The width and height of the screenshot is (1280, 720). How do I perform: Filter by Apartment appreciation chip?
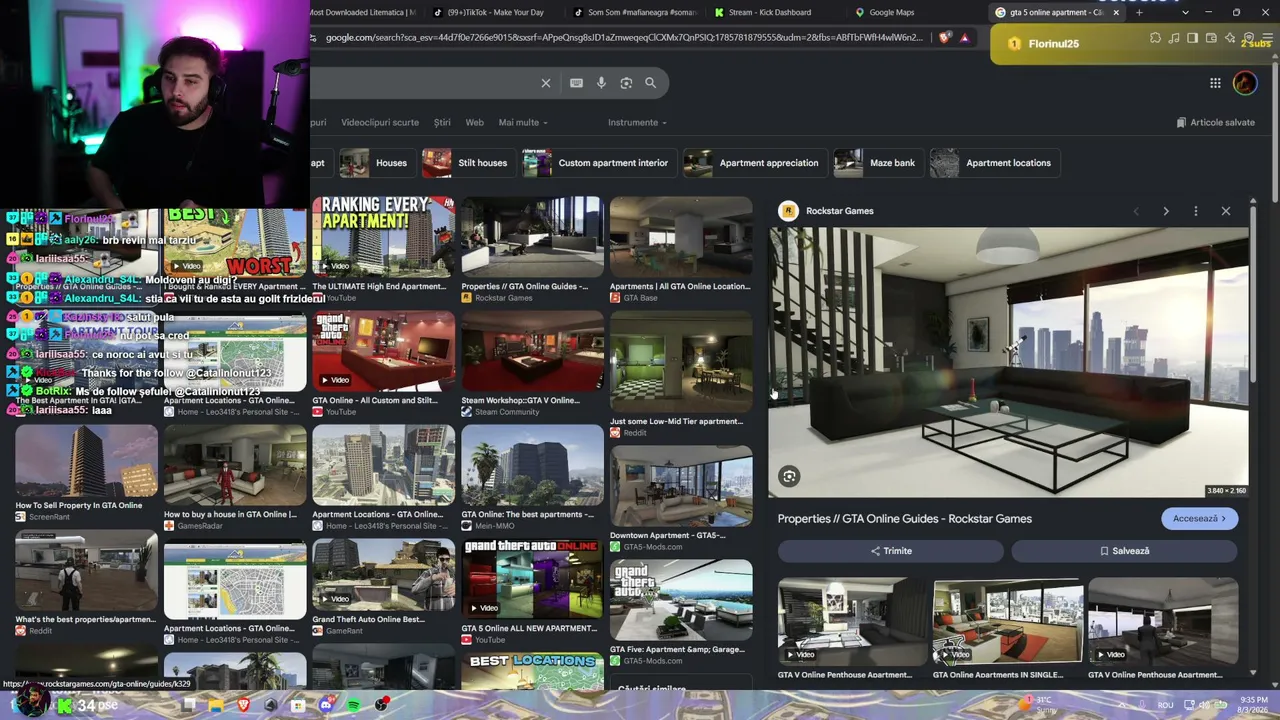coord(755,163)
